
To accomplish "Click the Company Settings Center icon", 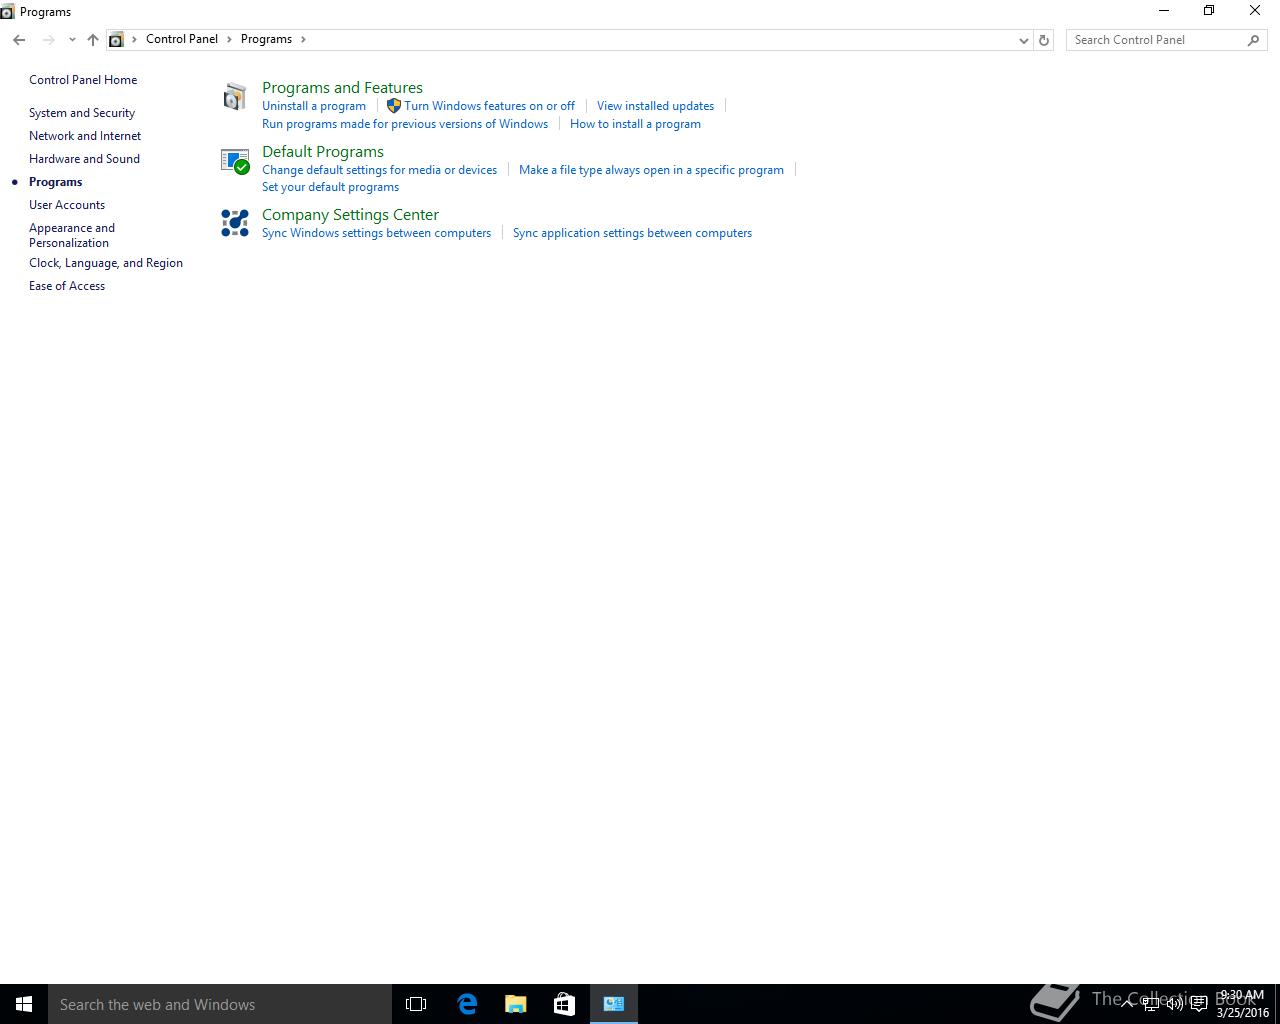I will 235,223.
